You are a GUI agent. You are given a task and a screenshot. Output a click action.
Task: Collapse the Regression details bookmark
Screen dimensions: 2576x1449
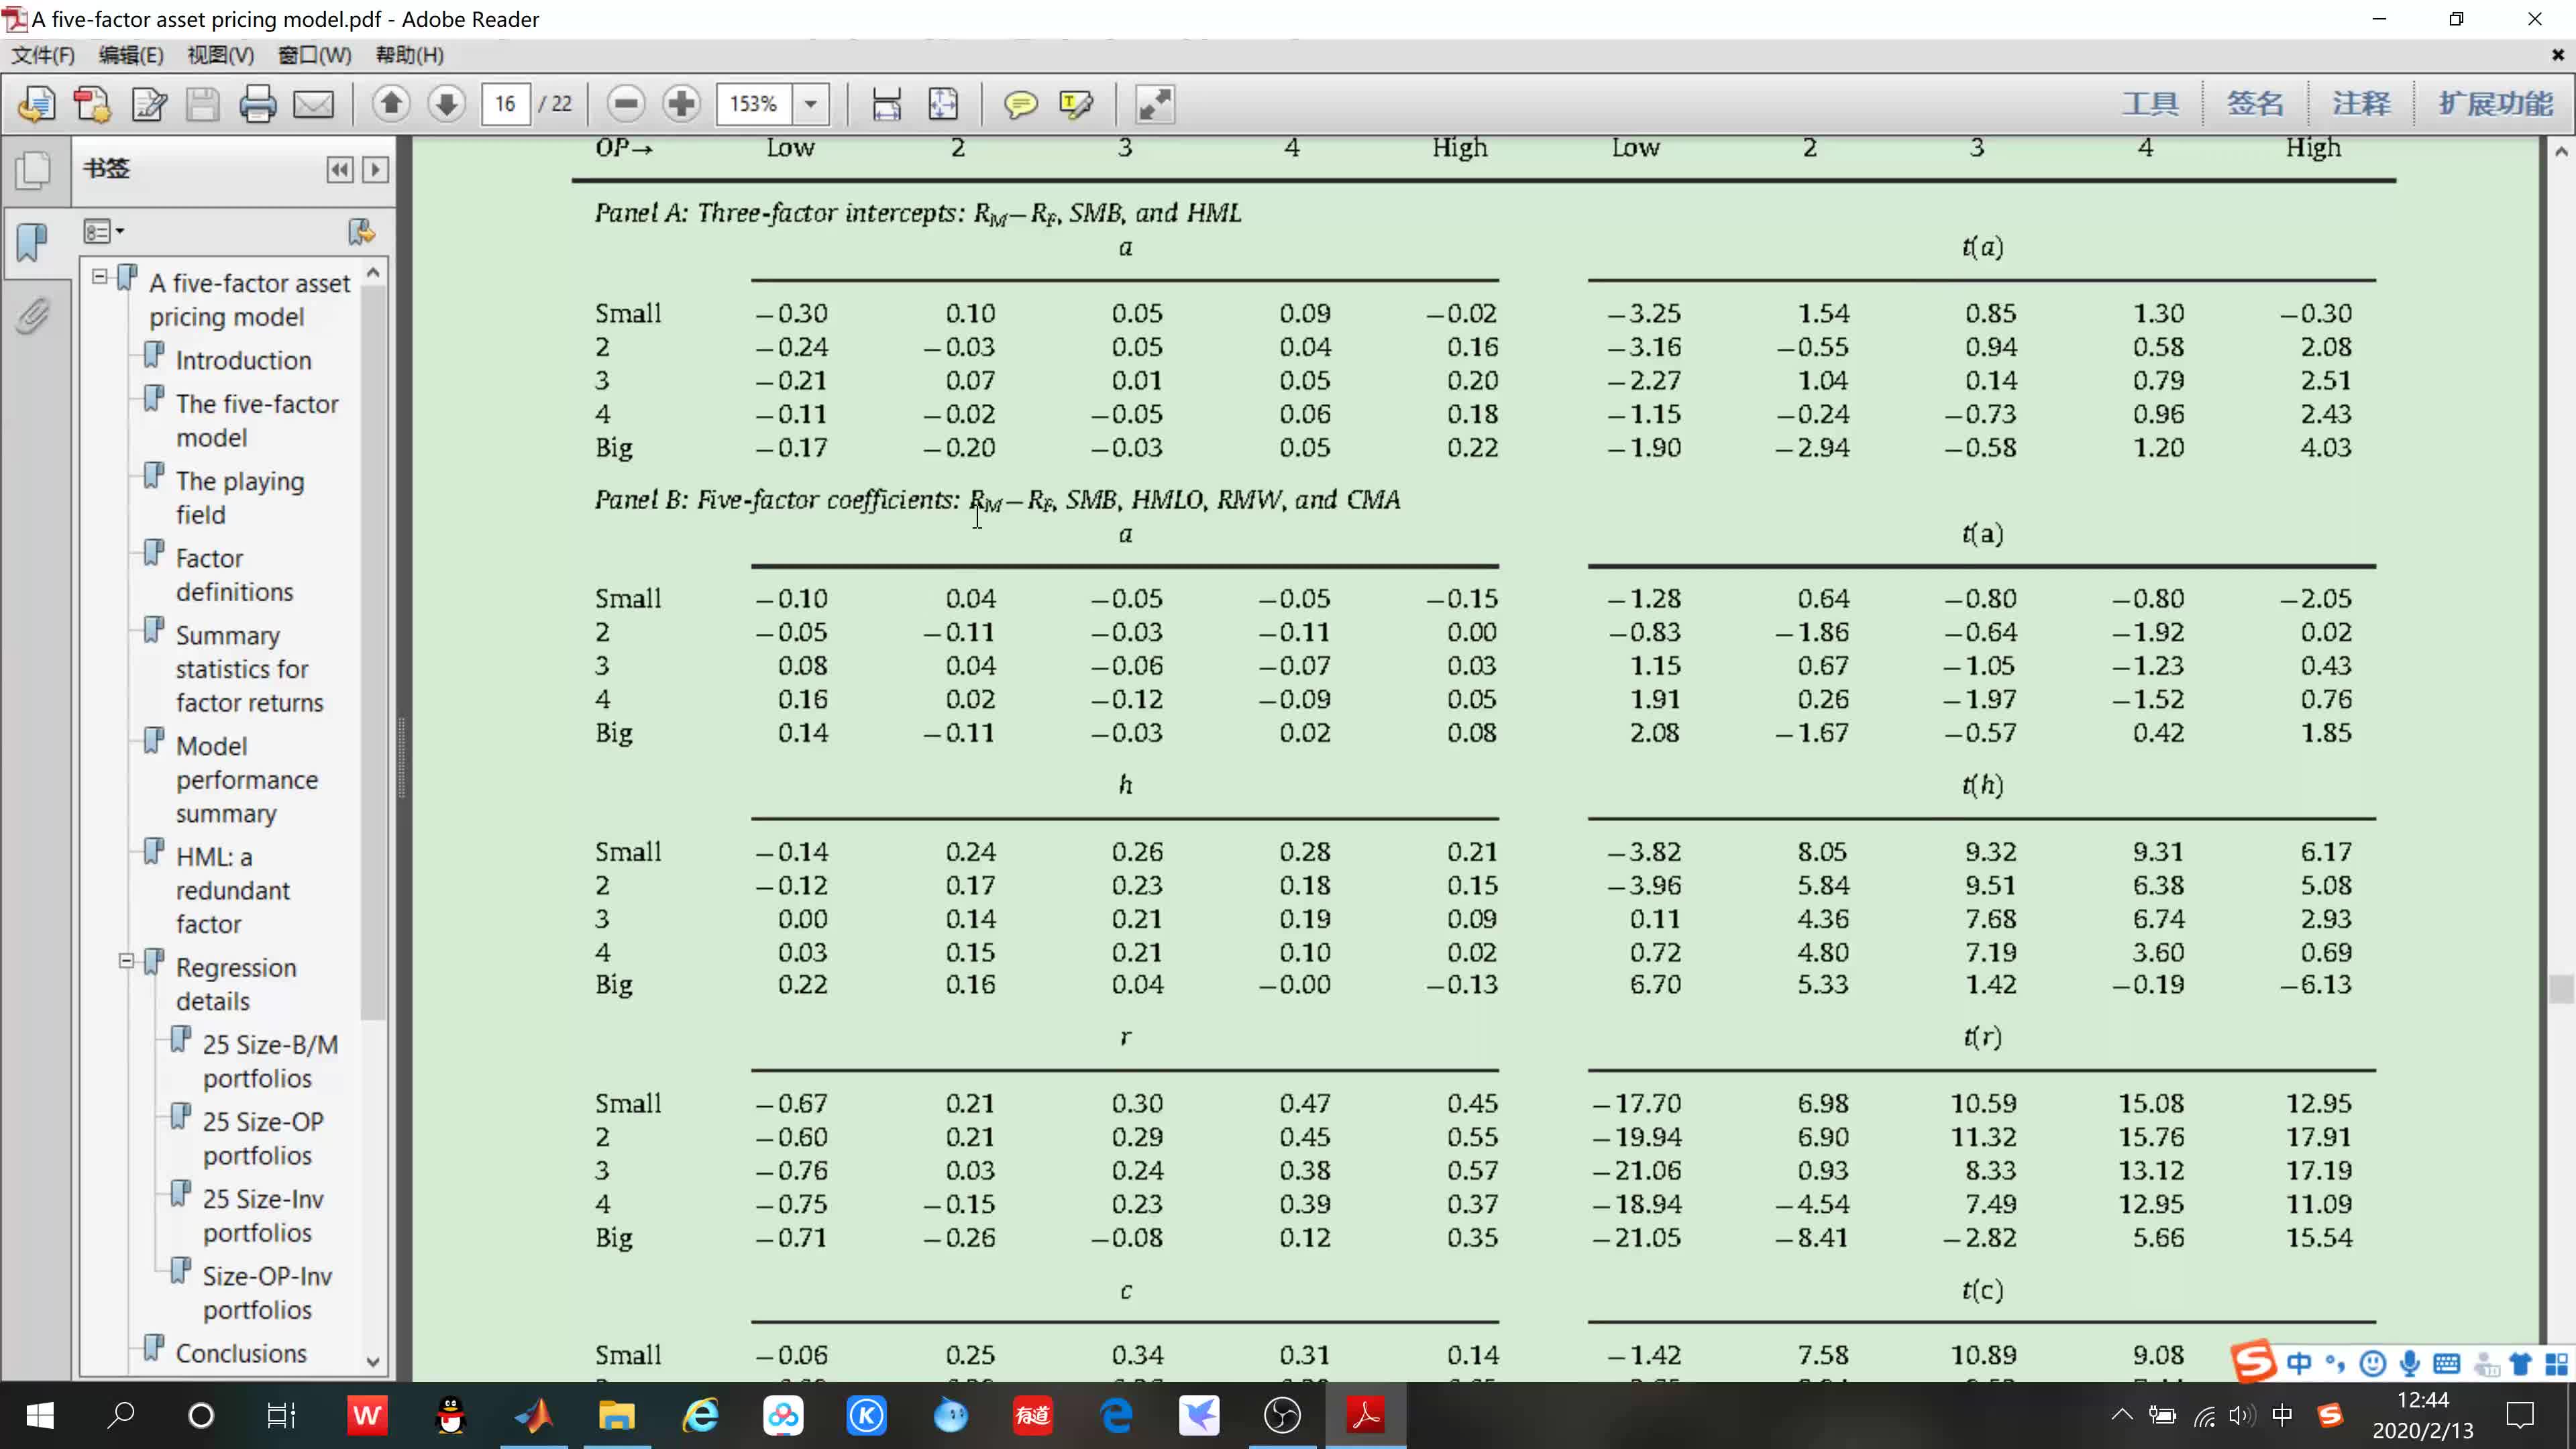(126, 961)
